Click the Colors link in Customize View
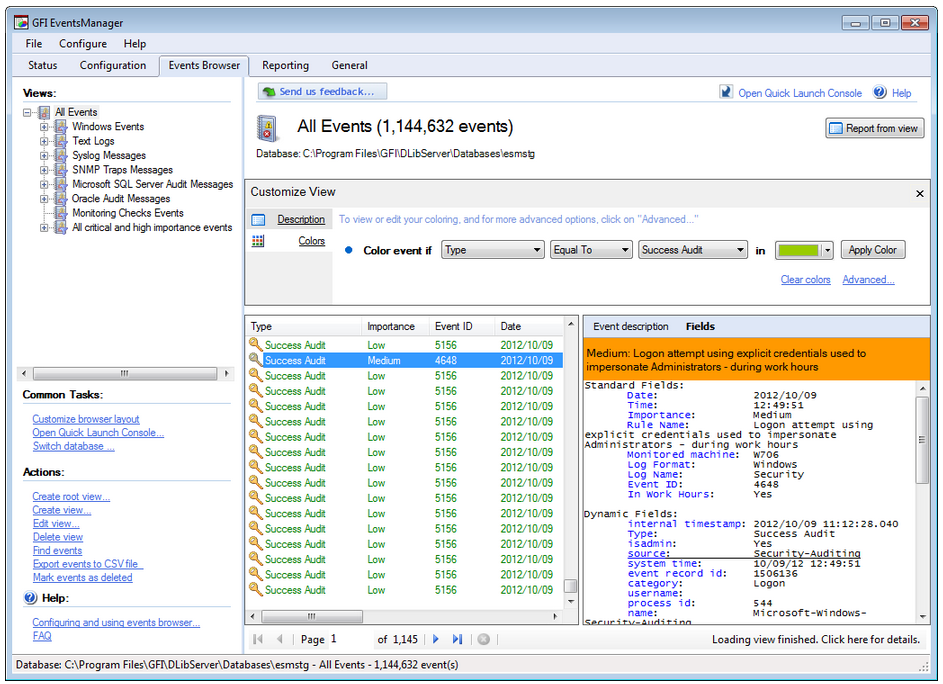 click(x=312, y=241)
